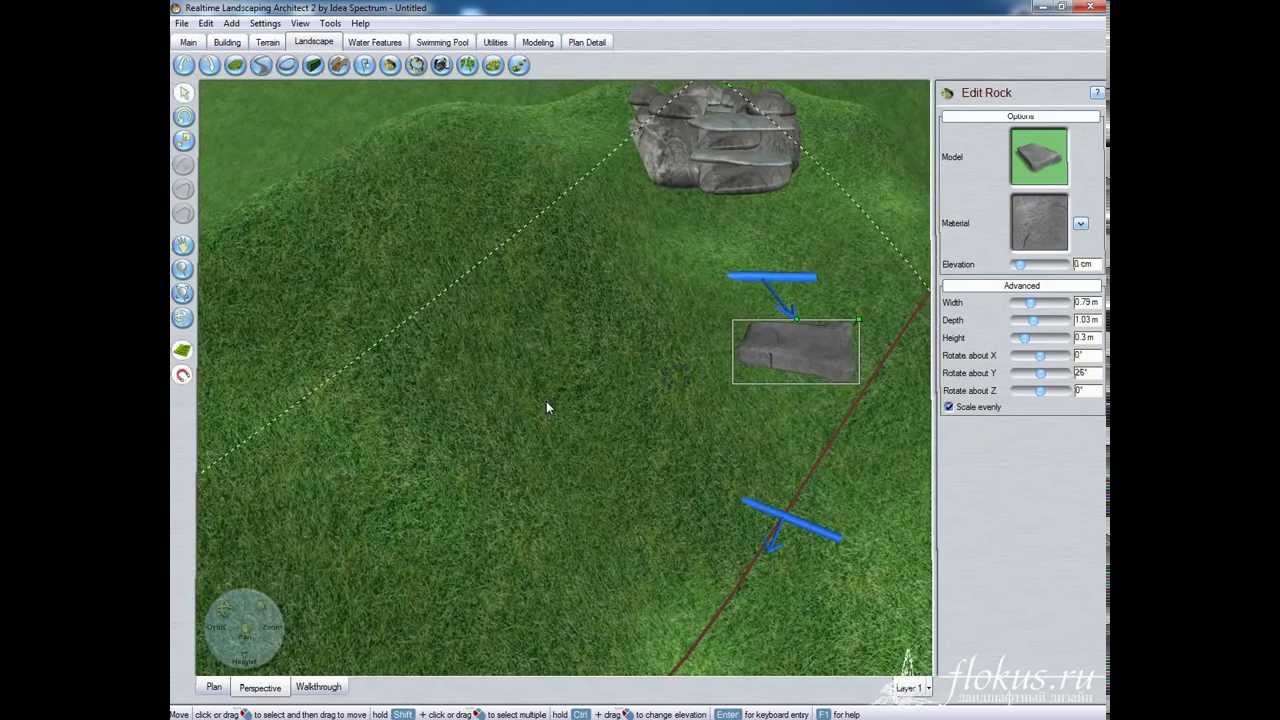Open help with the question mark button
The width and height of the screenshot is (1280, 720).
pos(1097,92)
